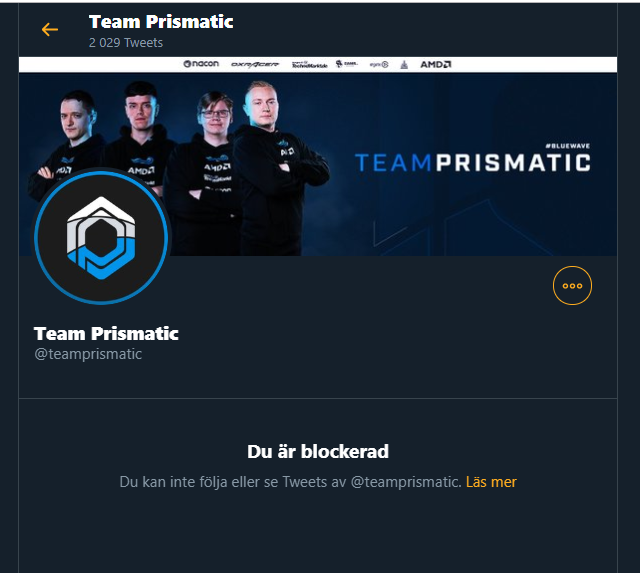The image size is (640, 573).
Task: Open Team Prismatic's hexagon profile picture
Action: point(101,238)
